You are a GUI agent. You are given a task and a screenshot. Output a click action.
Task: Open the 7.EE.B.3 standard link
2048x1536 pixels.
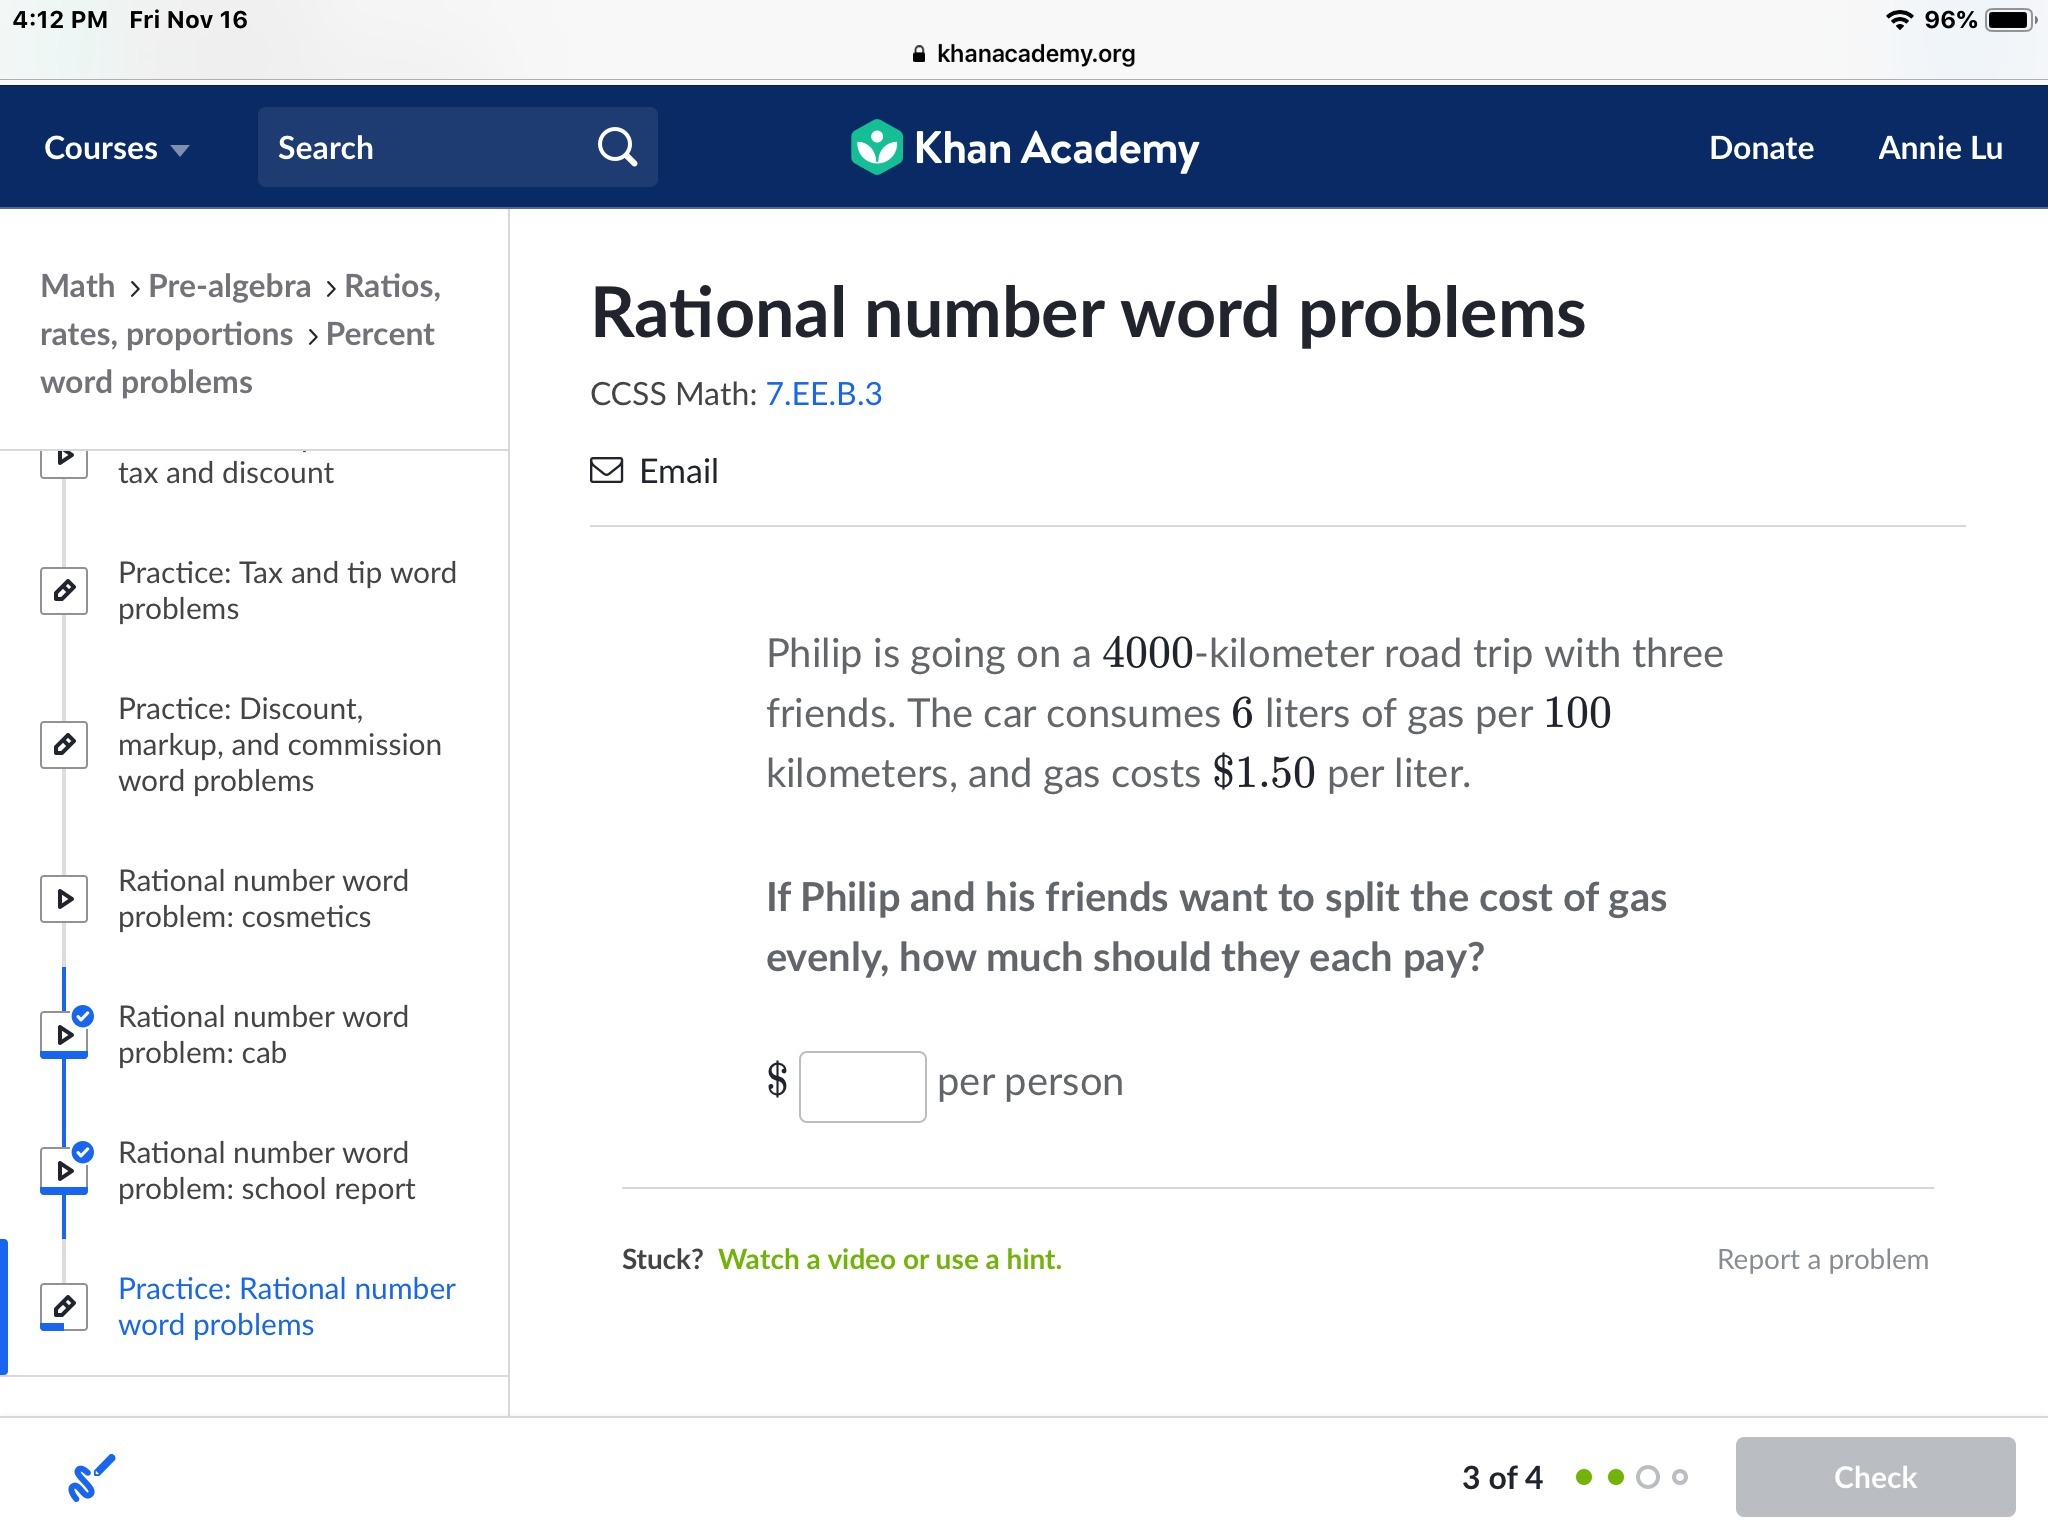pyautogui.click(x=823, y=394)
